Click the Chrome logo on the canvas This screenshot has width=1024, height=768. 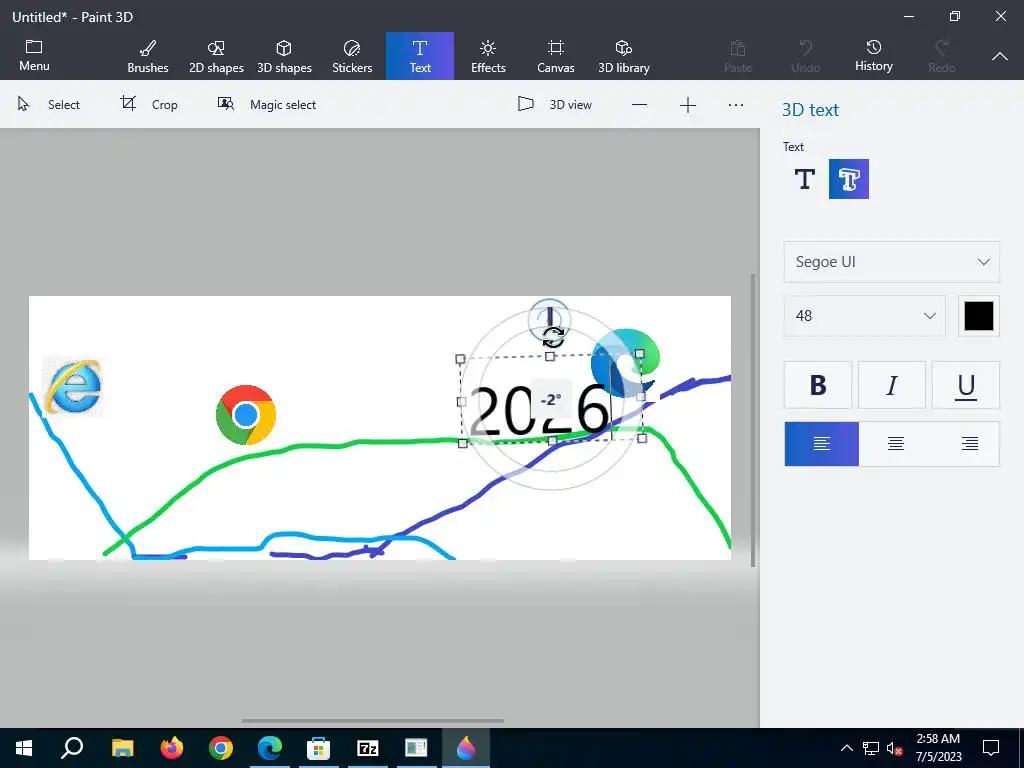pos(246,415)
